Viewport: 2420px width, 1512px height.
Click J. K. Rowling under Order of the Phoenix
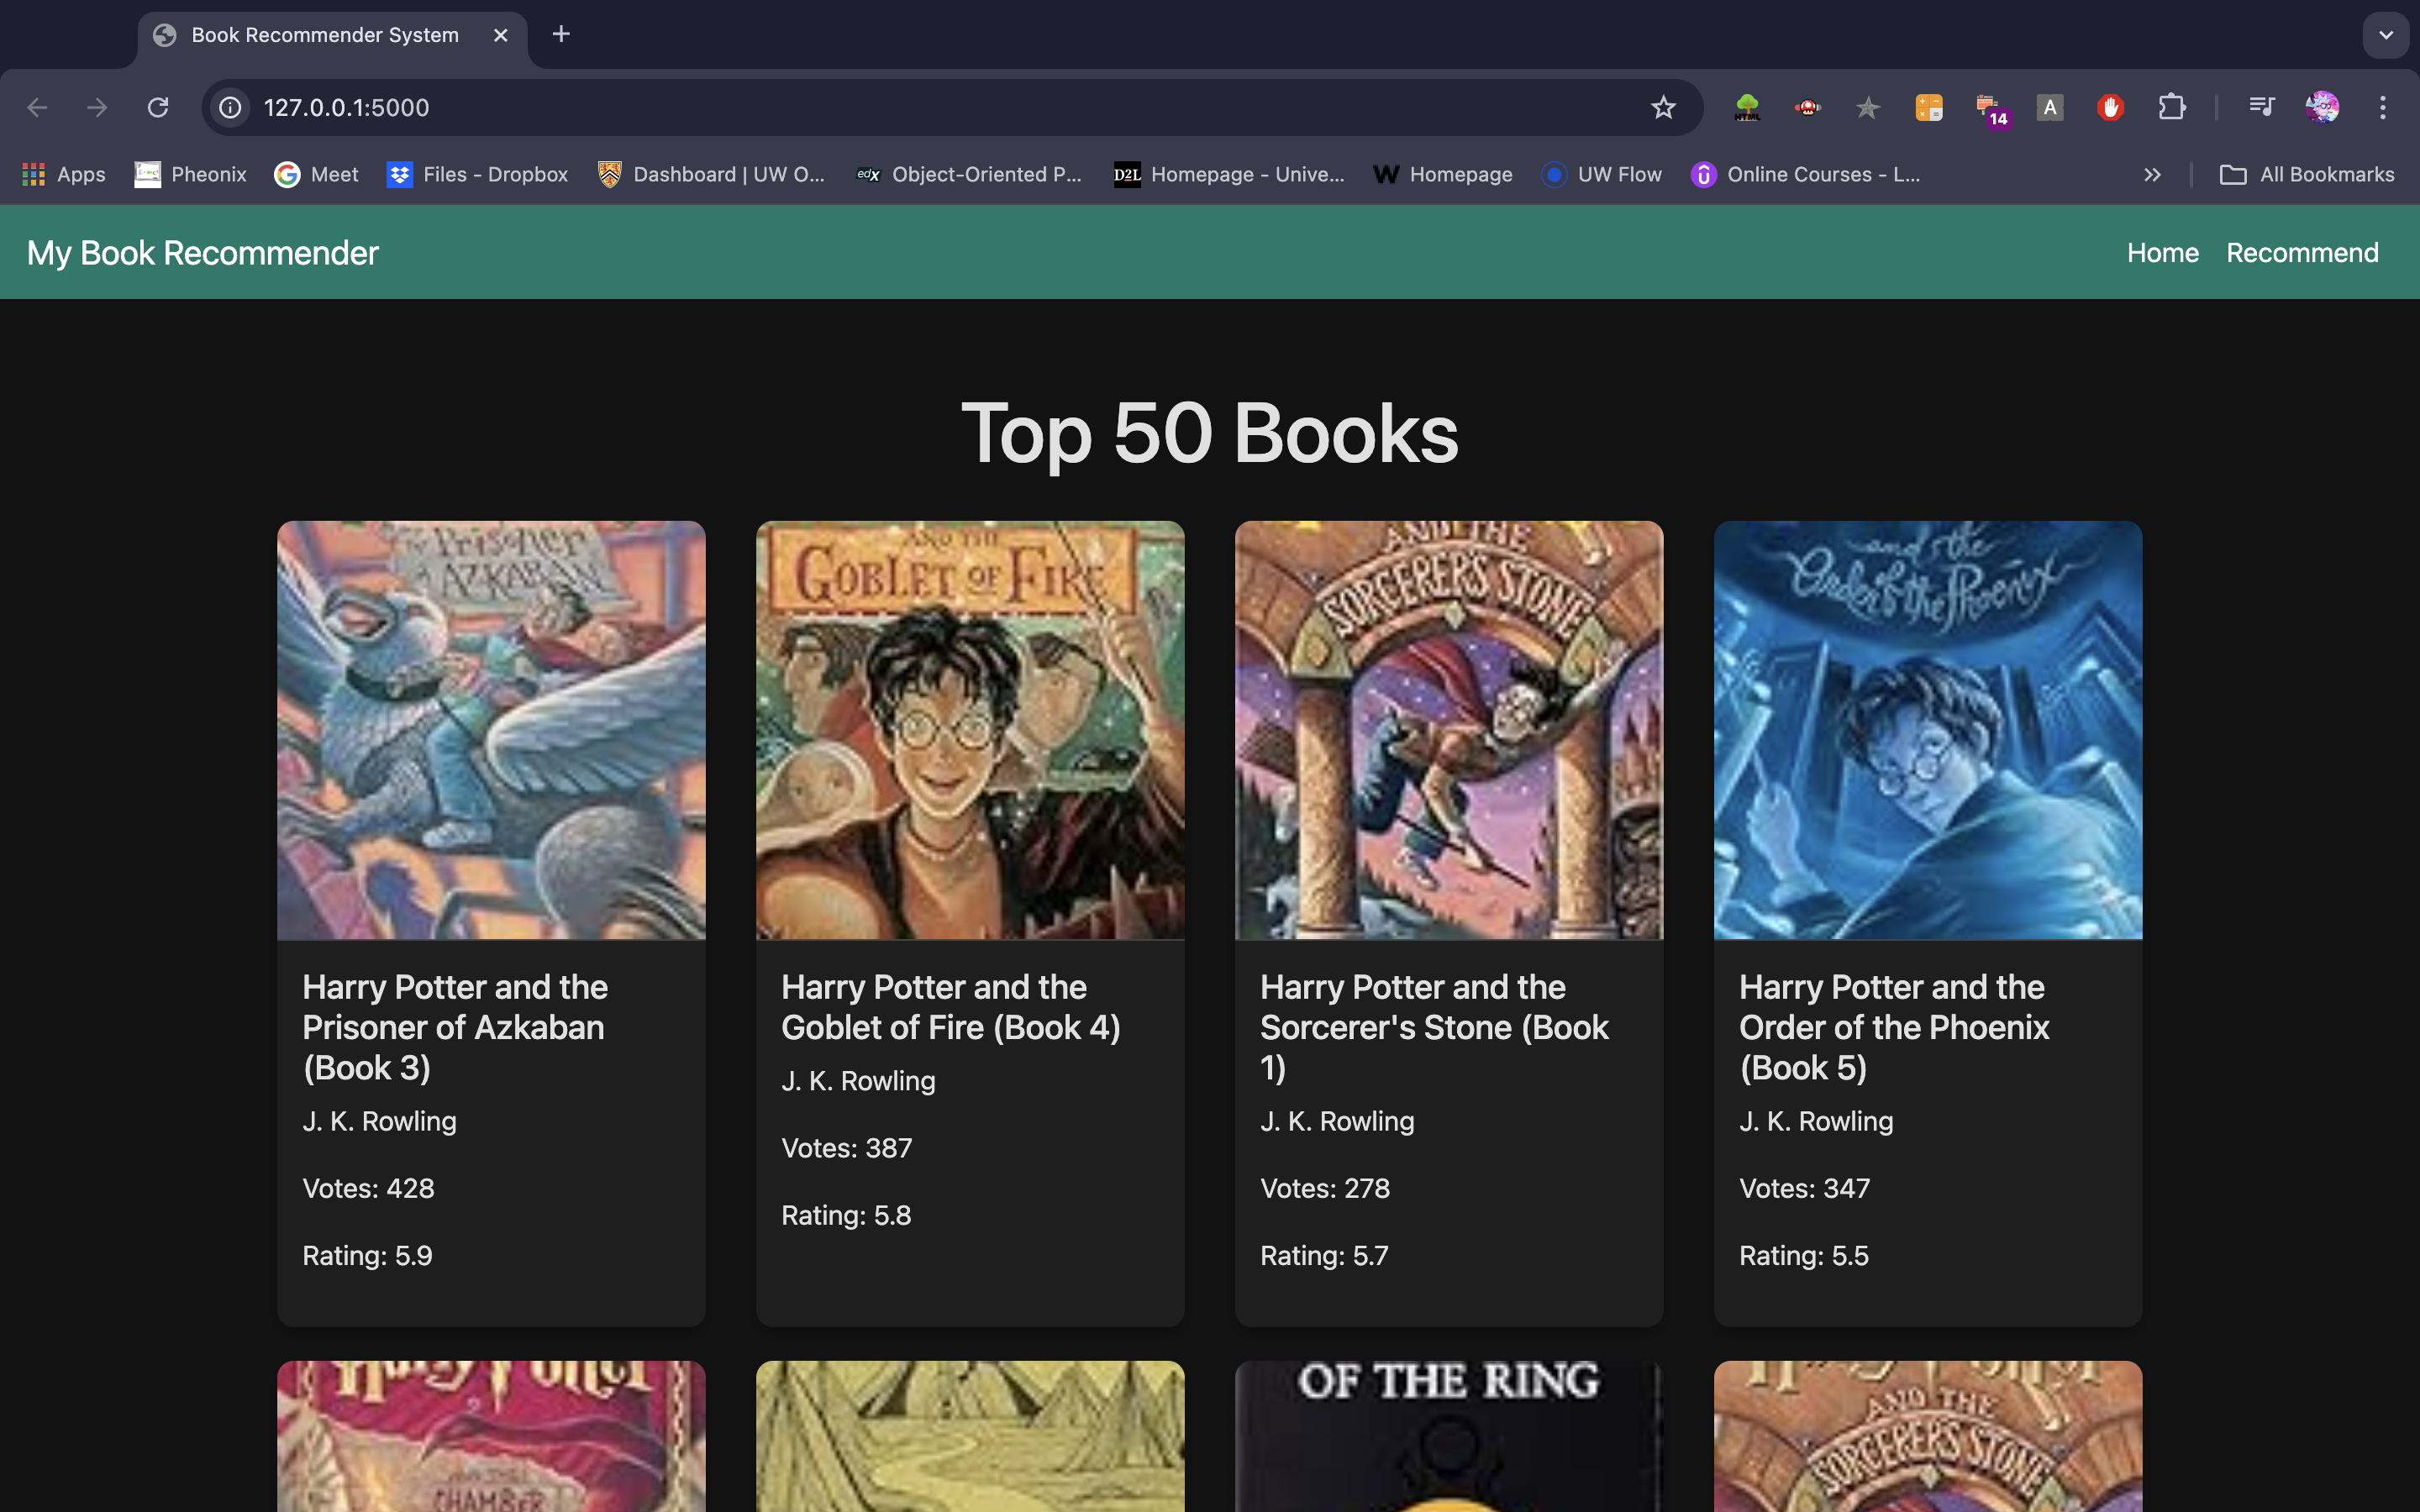pos(1816,1121)
